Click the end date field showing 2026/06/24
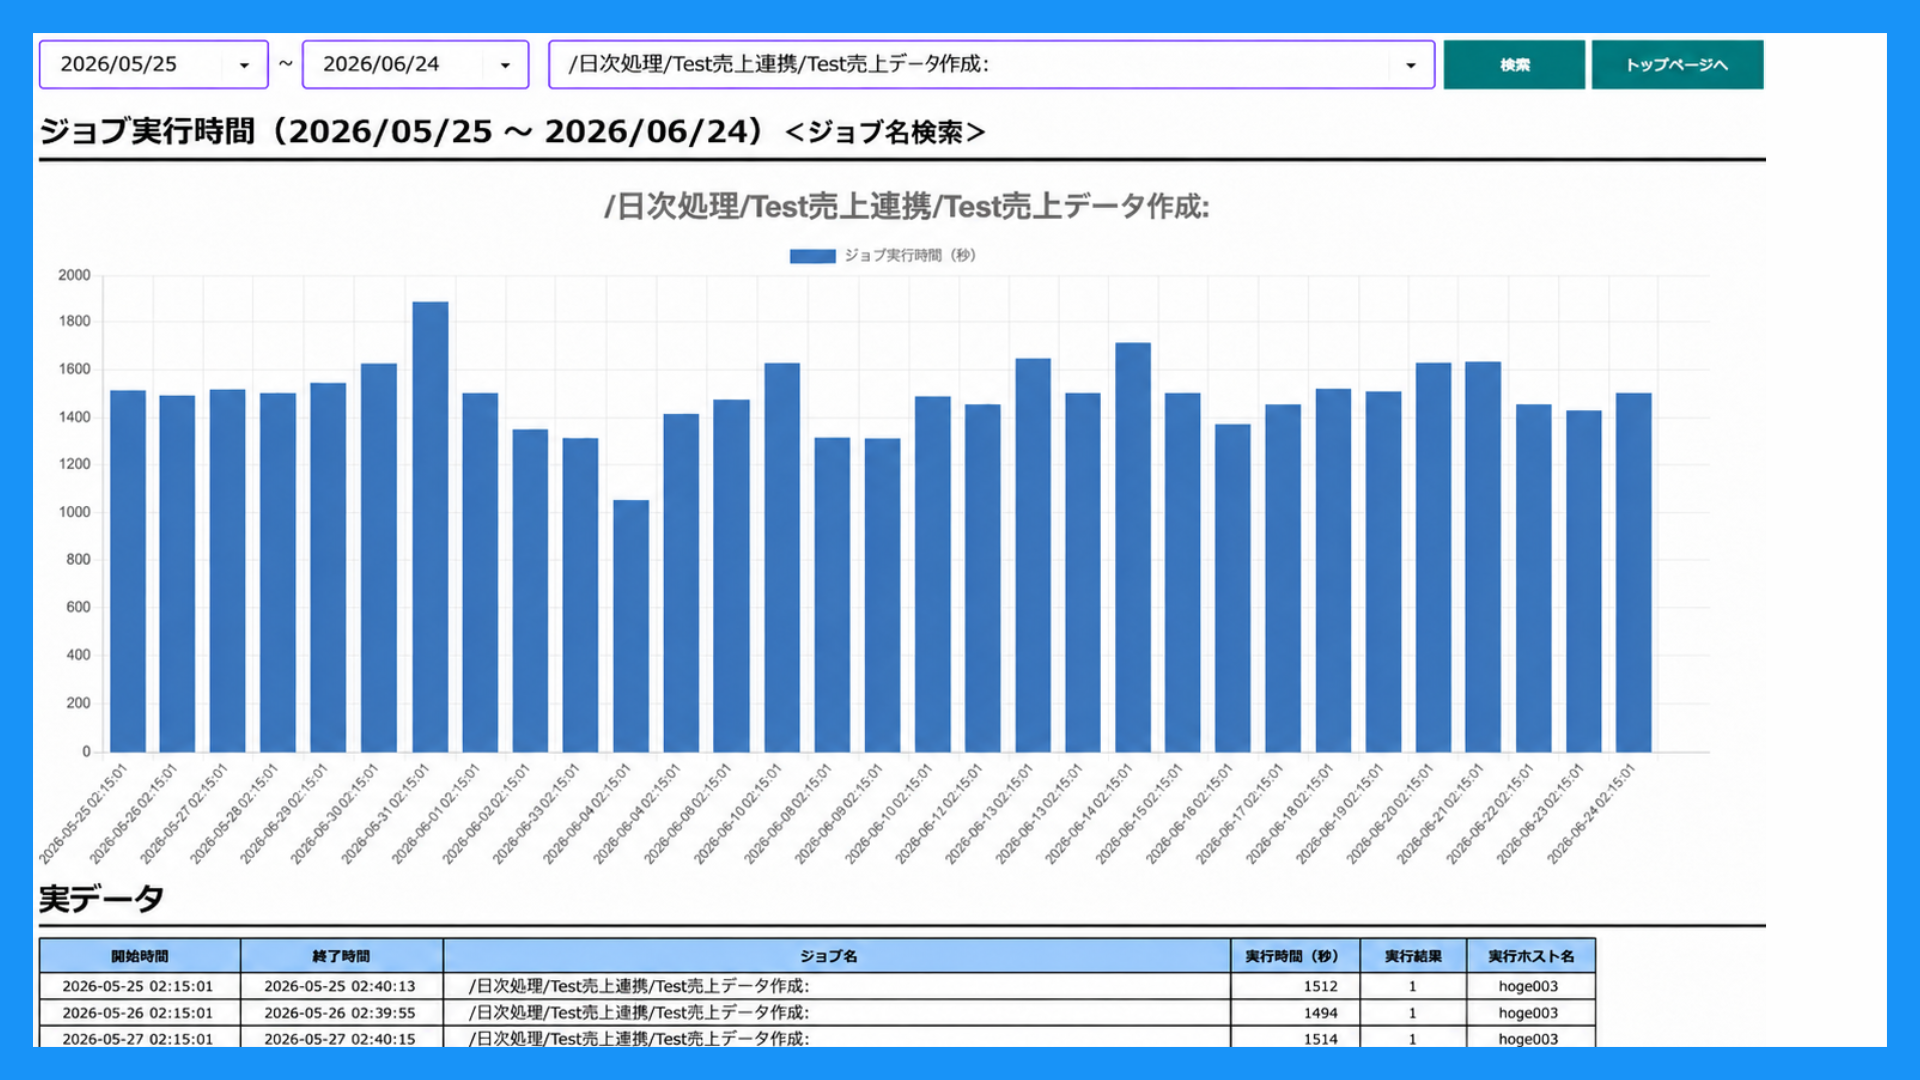 click(415, 65)
